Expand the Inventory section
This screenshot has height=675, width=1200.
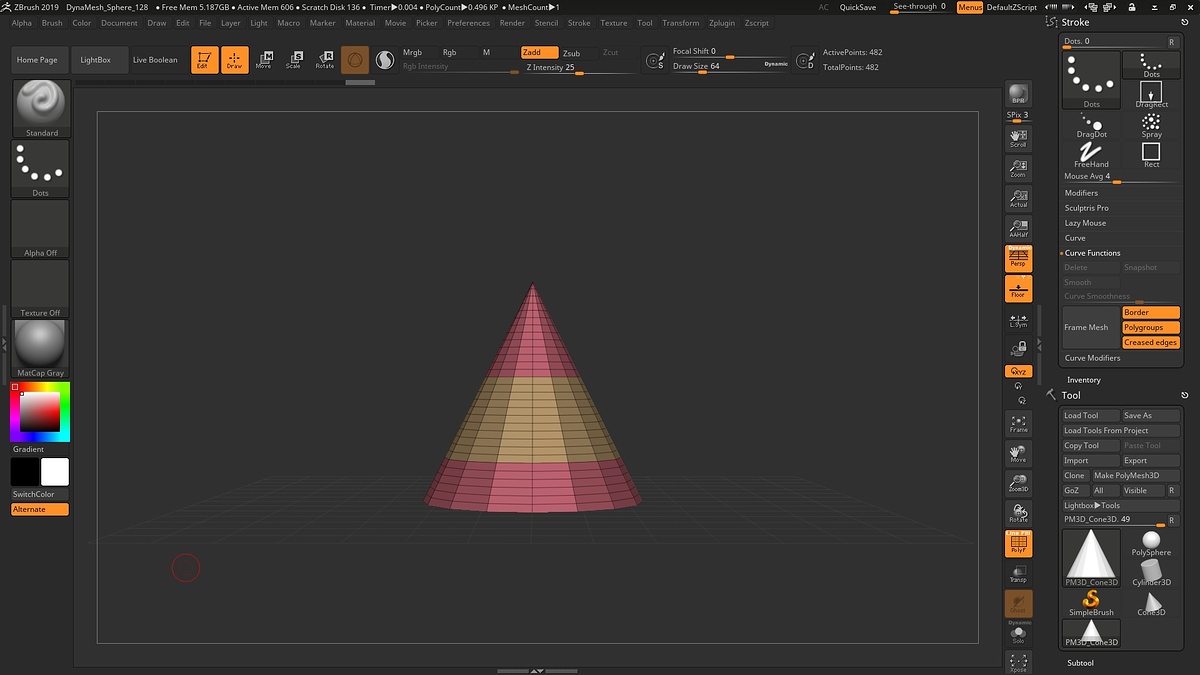(1083, 380)
